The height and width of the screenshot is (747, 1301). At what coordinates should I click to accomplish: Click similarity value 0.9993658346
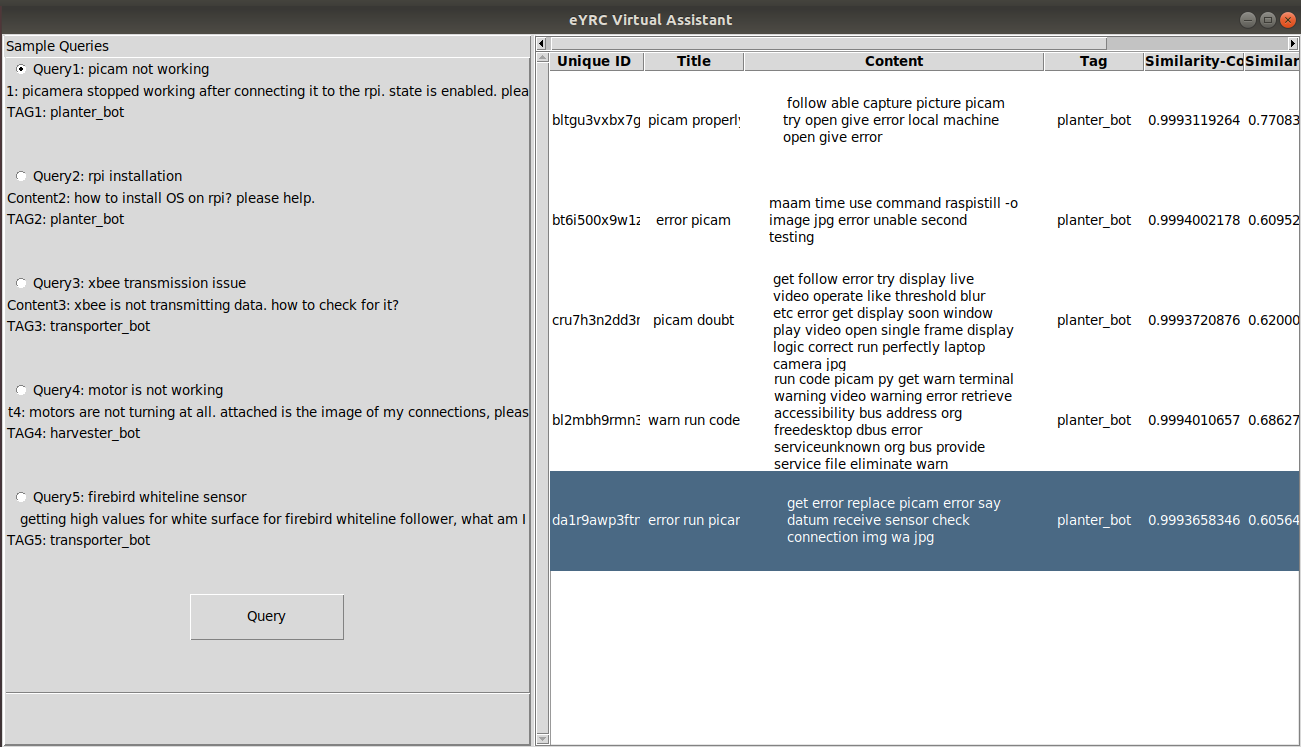tap(1194, 520)
